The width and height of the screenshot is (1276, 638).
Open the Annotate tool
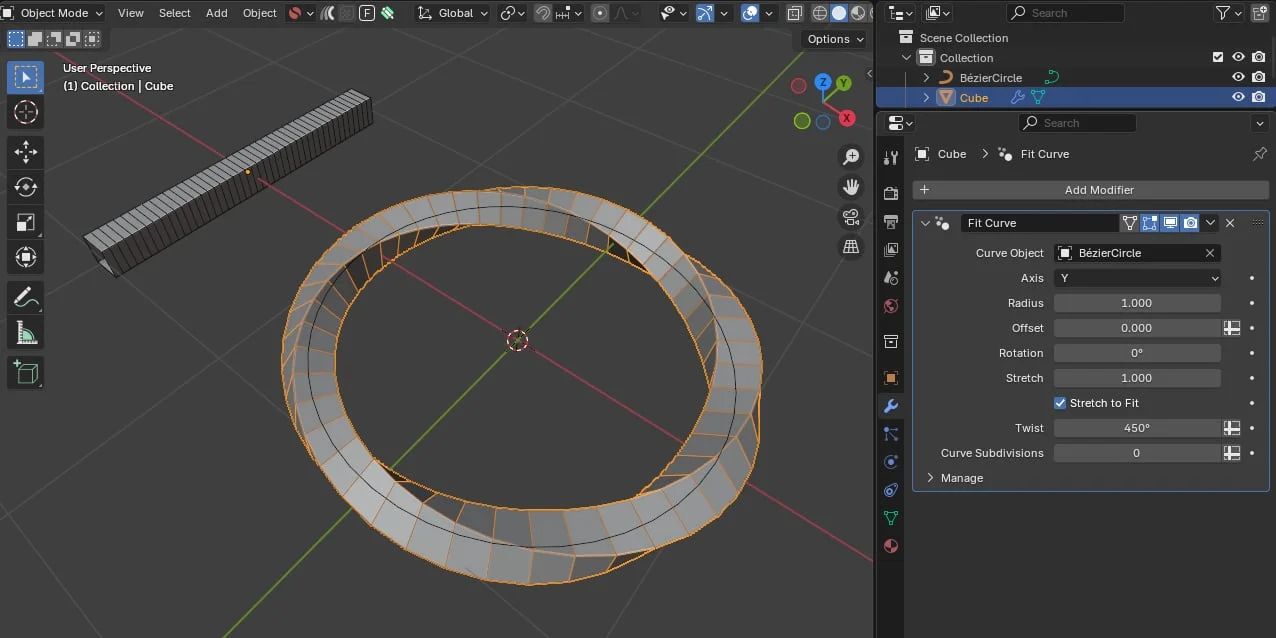[x=25, y=296]
